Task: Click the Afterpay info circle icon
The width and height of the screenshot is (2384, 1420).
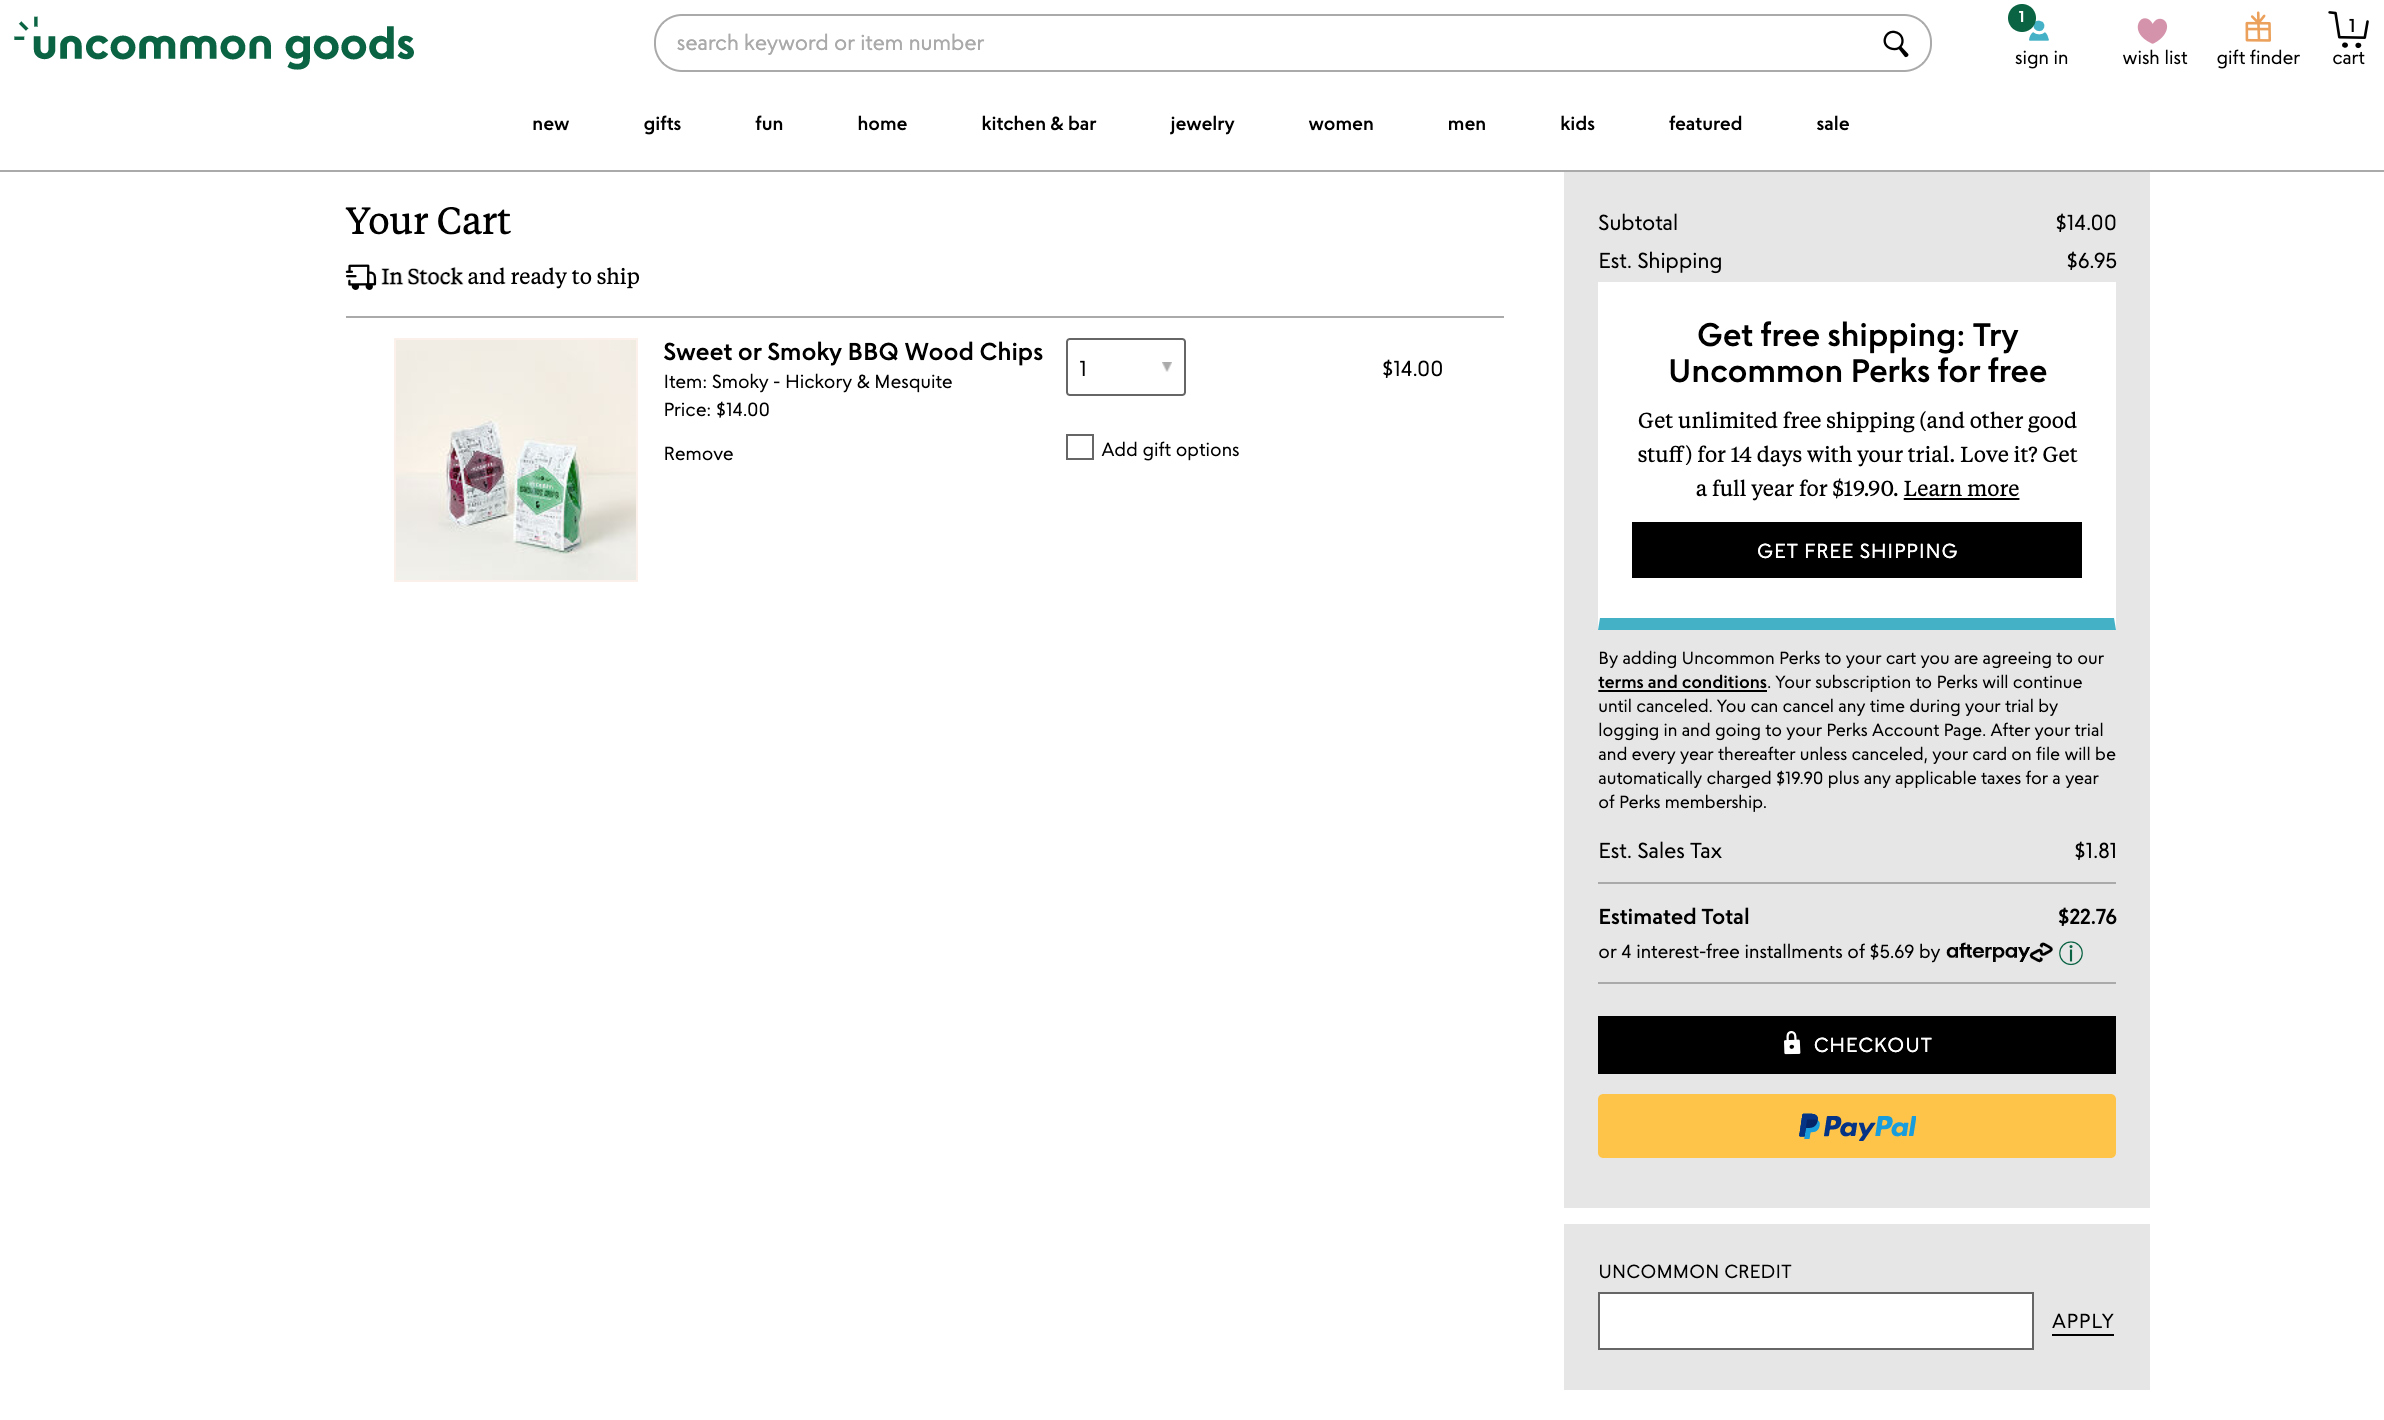Action: (2071, 953)
